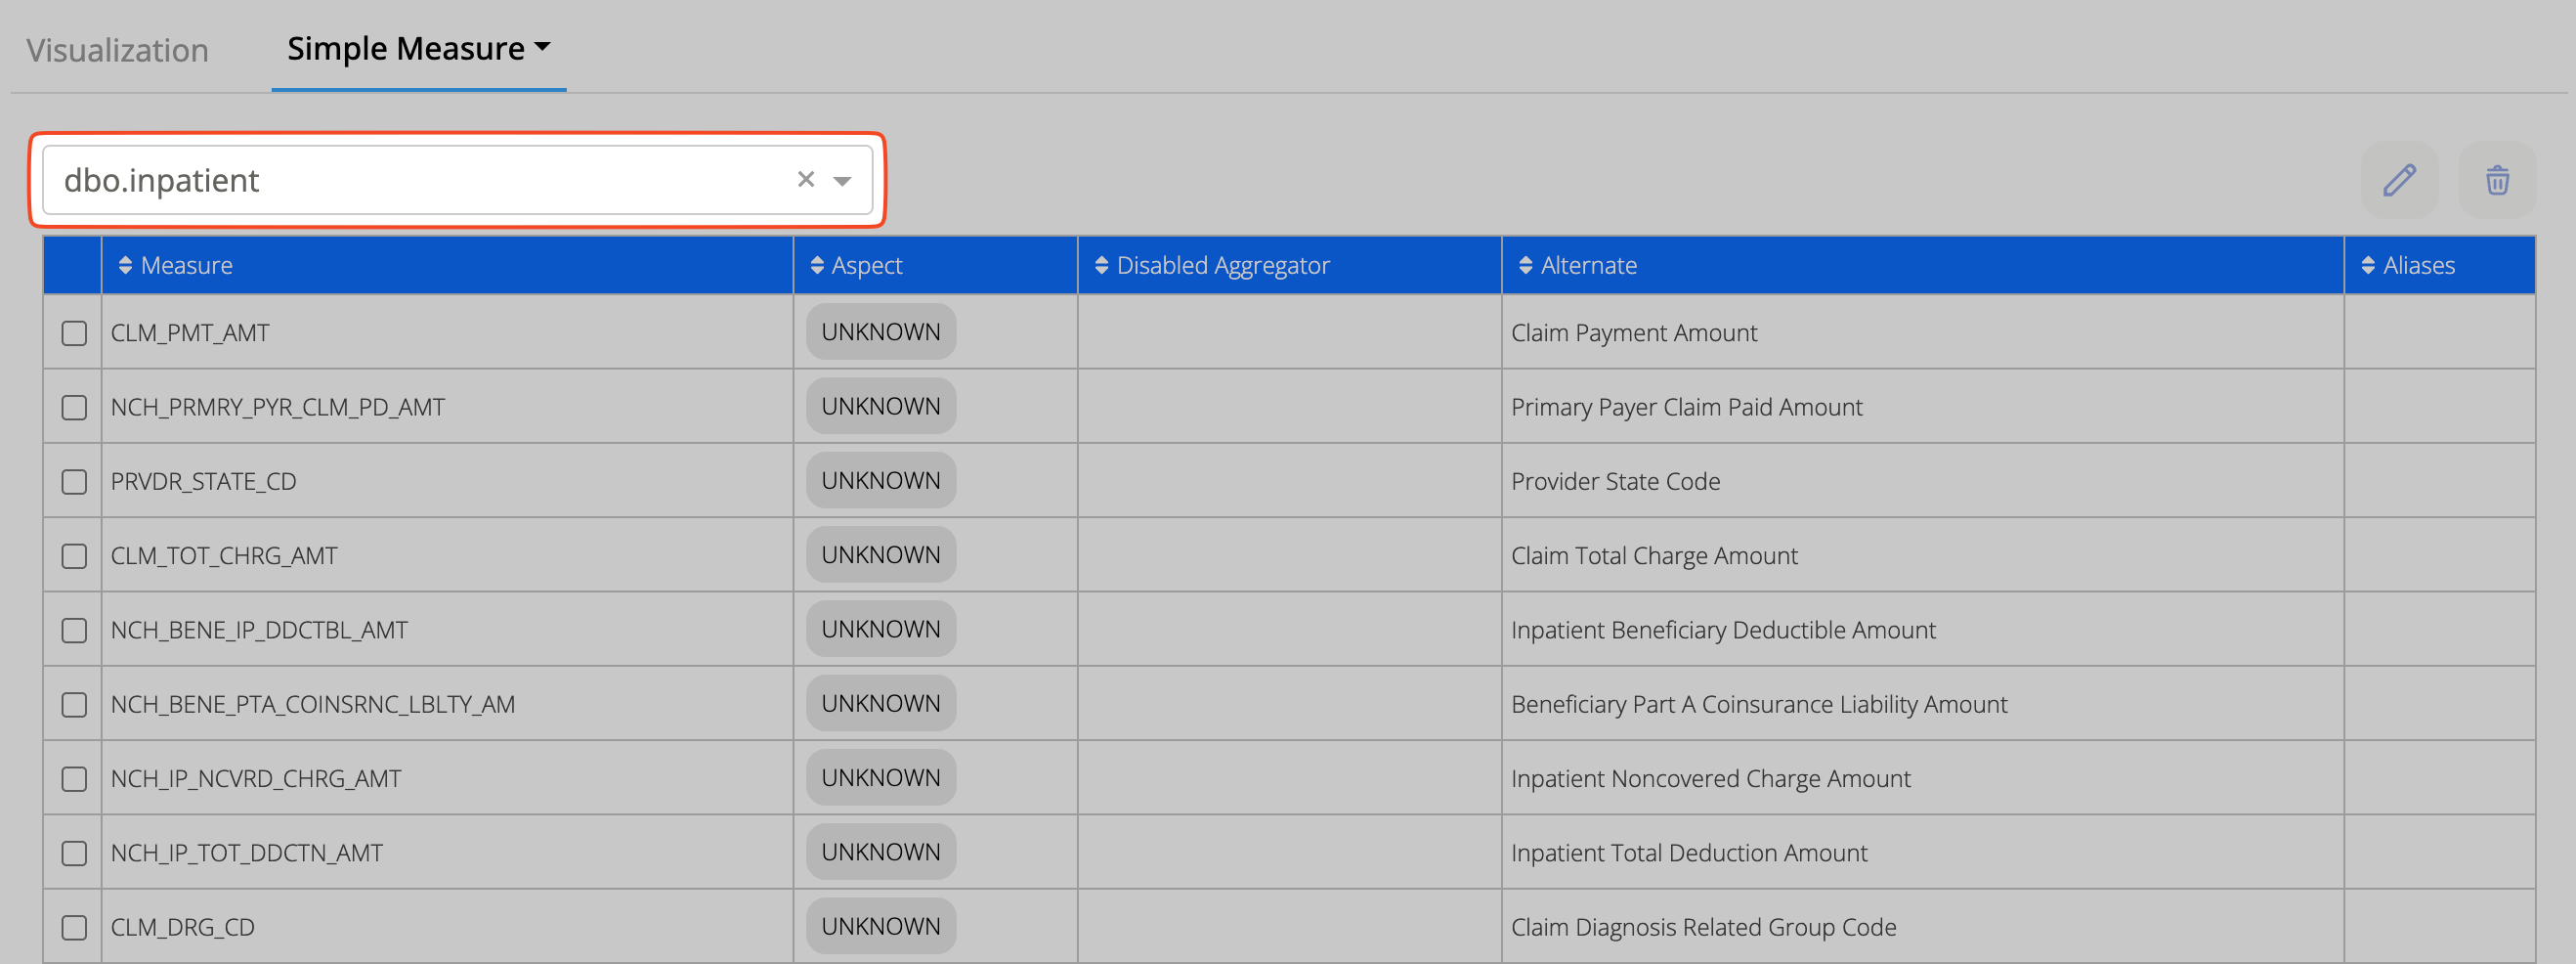Select the Inpatient Beneficiary Deductible Amount cell

coord(1722,630)
